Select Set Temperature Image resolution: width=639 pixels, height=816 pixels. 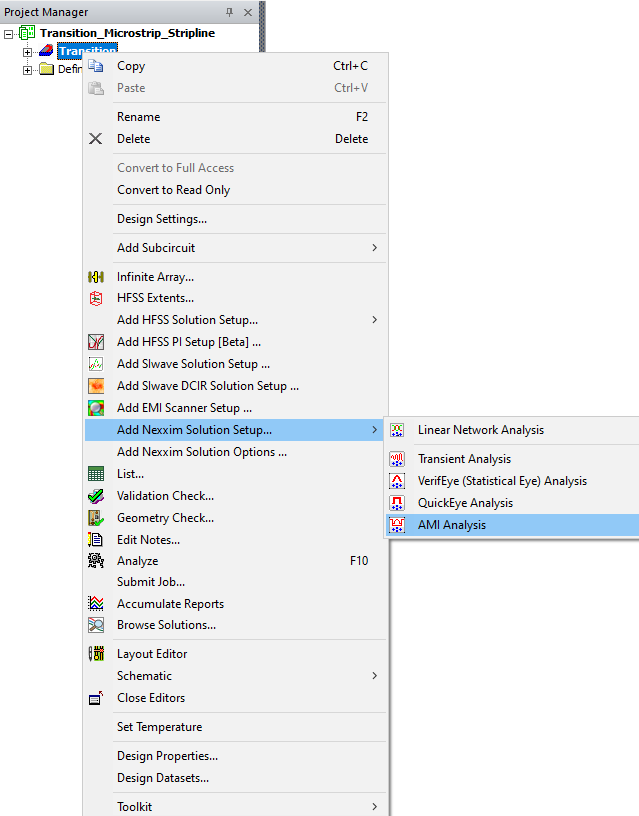pos(235,727)
